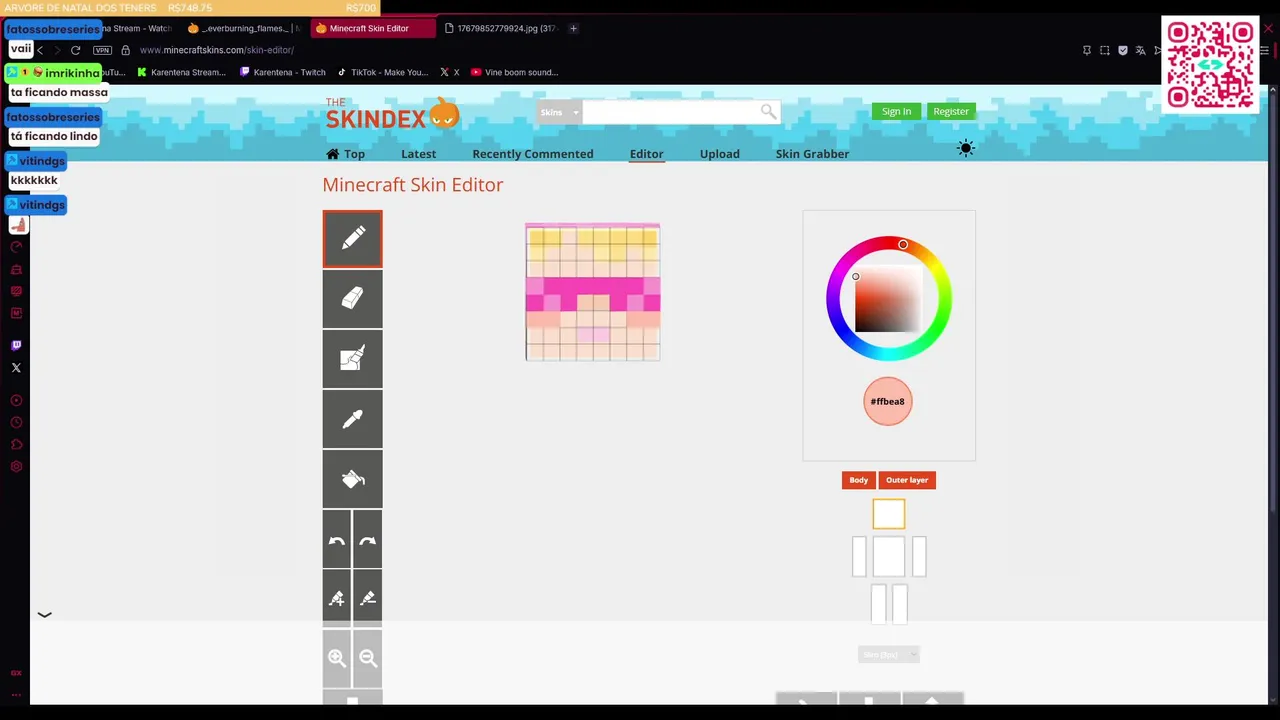Click the snapshot icon in browser toolbar

(1105, 50)
